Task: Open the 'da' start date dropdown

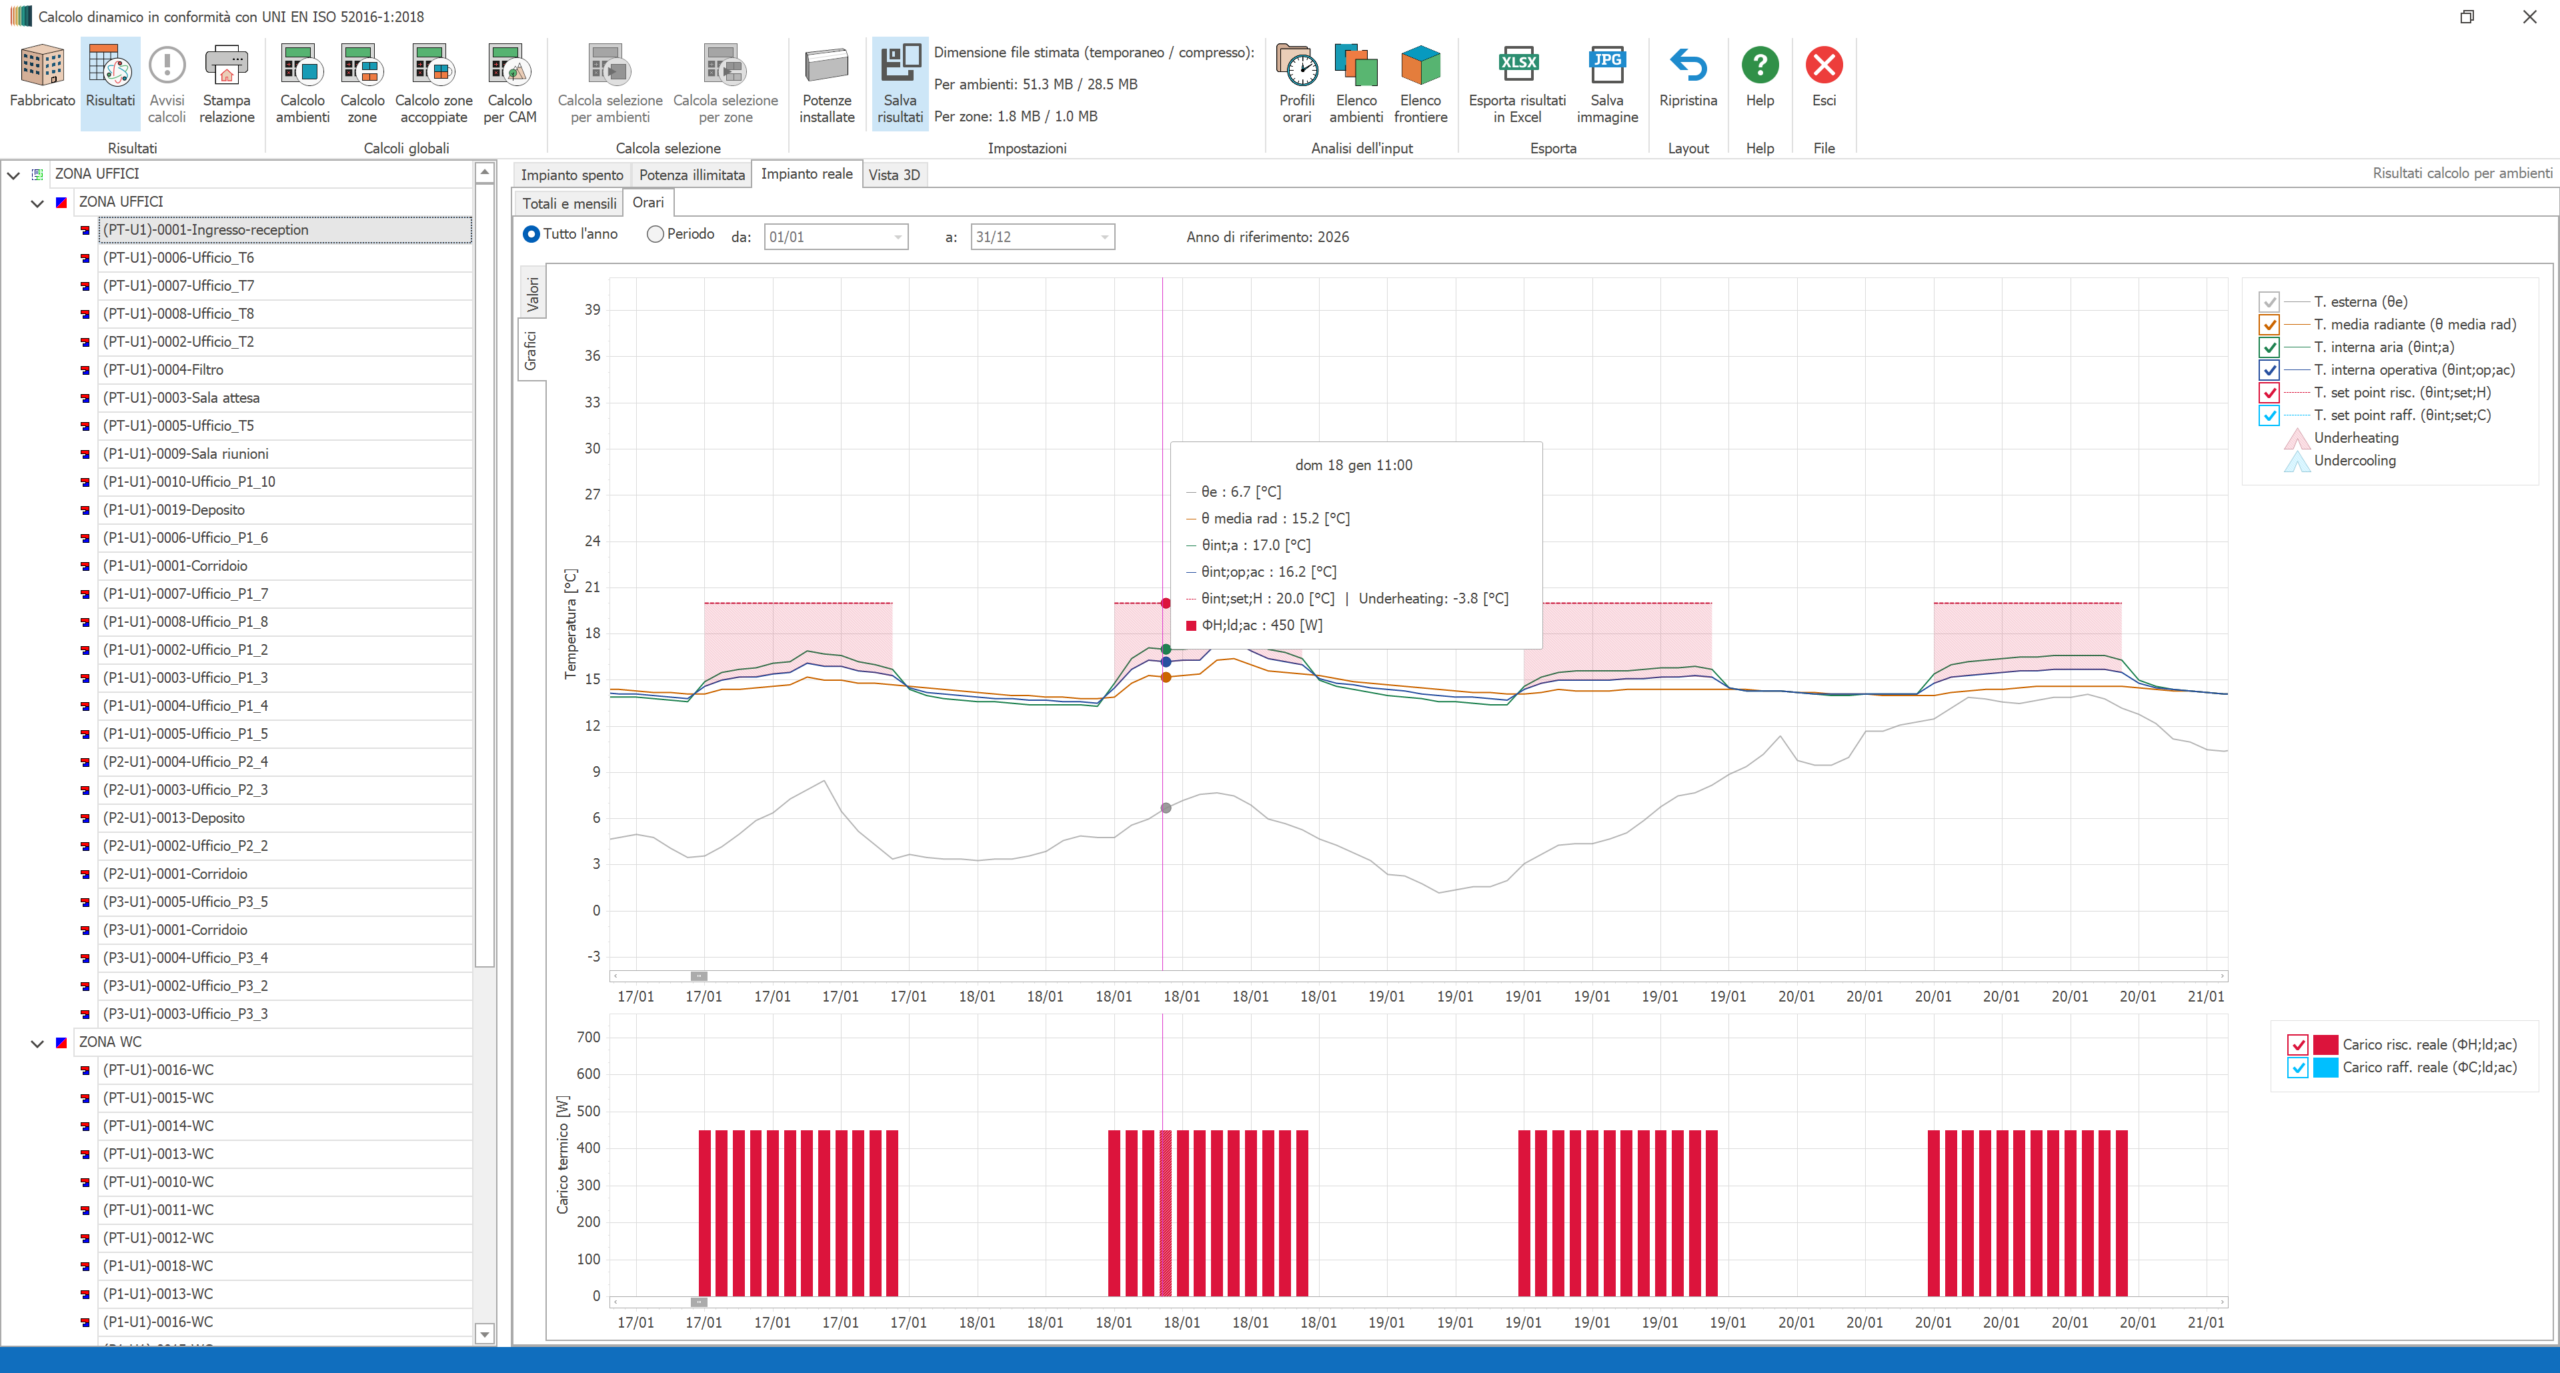Action: [x=898, y=237]
